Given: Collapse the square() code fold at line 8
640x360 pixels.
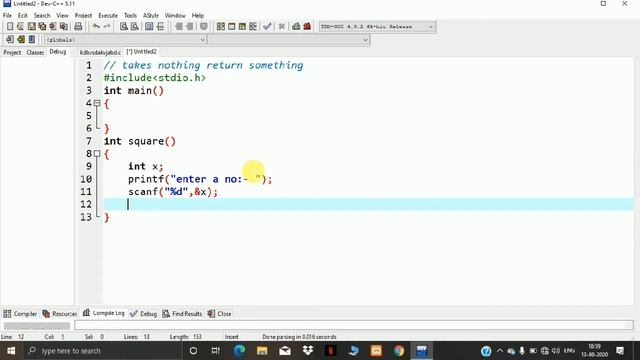Looking at the screenshot, I should [97, 154].
